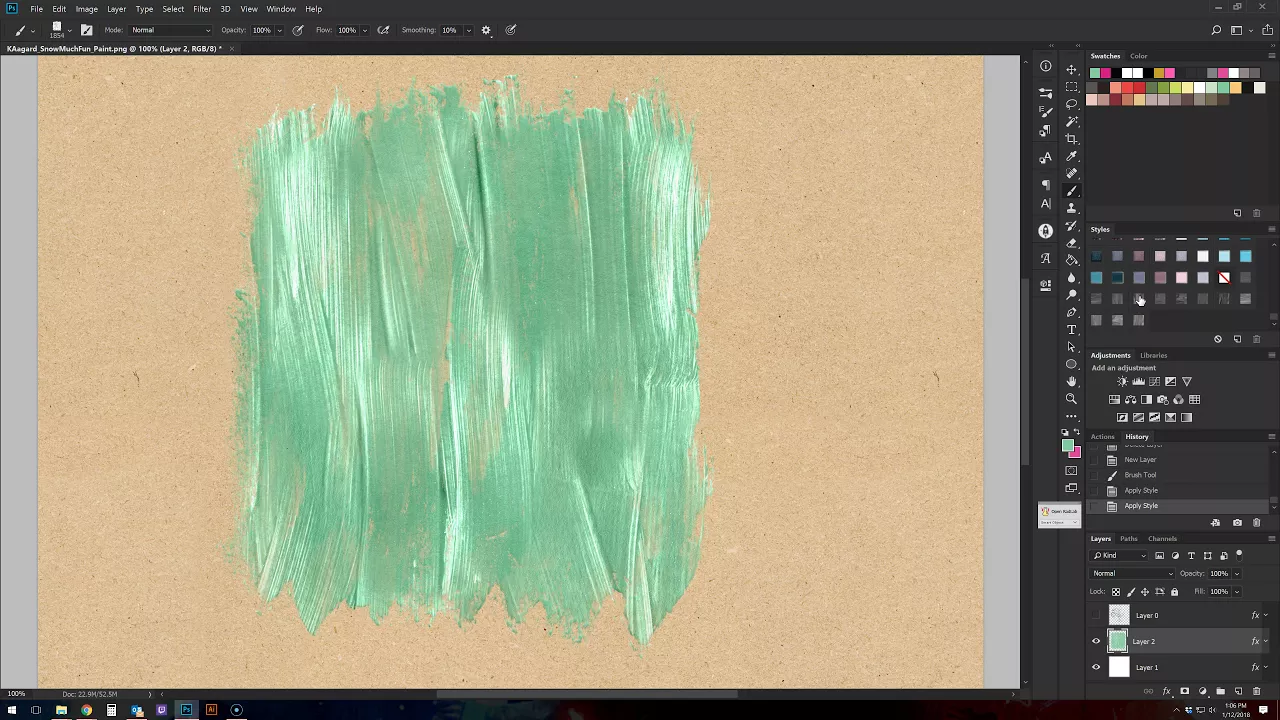This screenshot has width=1280, height=720.
Task: Switch to the Channels tab
Action: 1162,539
